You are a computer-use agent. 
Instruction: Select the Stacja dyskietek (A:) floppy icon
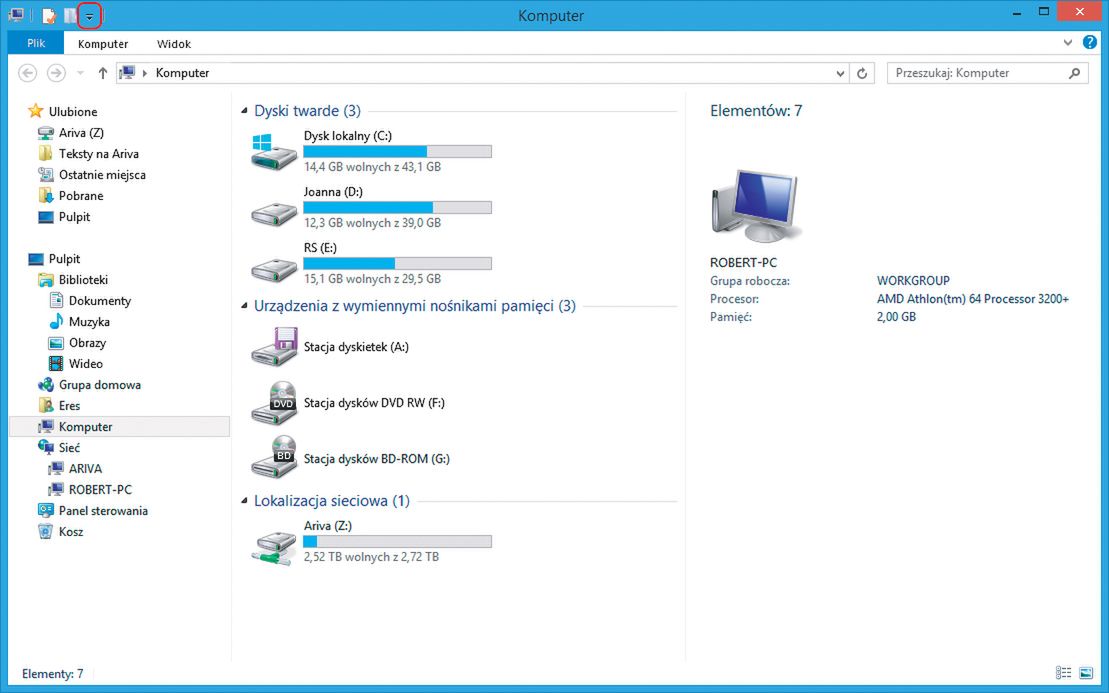pos(274,346)
